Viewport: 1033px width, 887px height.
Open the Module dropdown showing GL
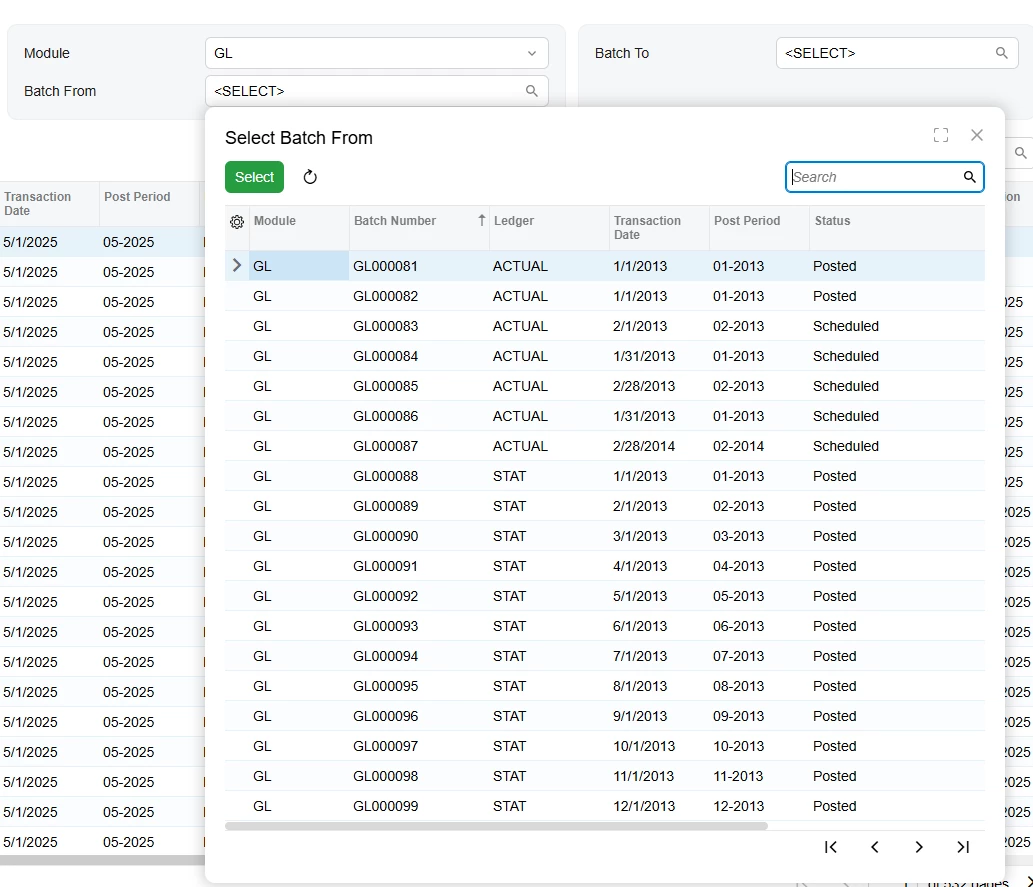[x=377, y=53]
